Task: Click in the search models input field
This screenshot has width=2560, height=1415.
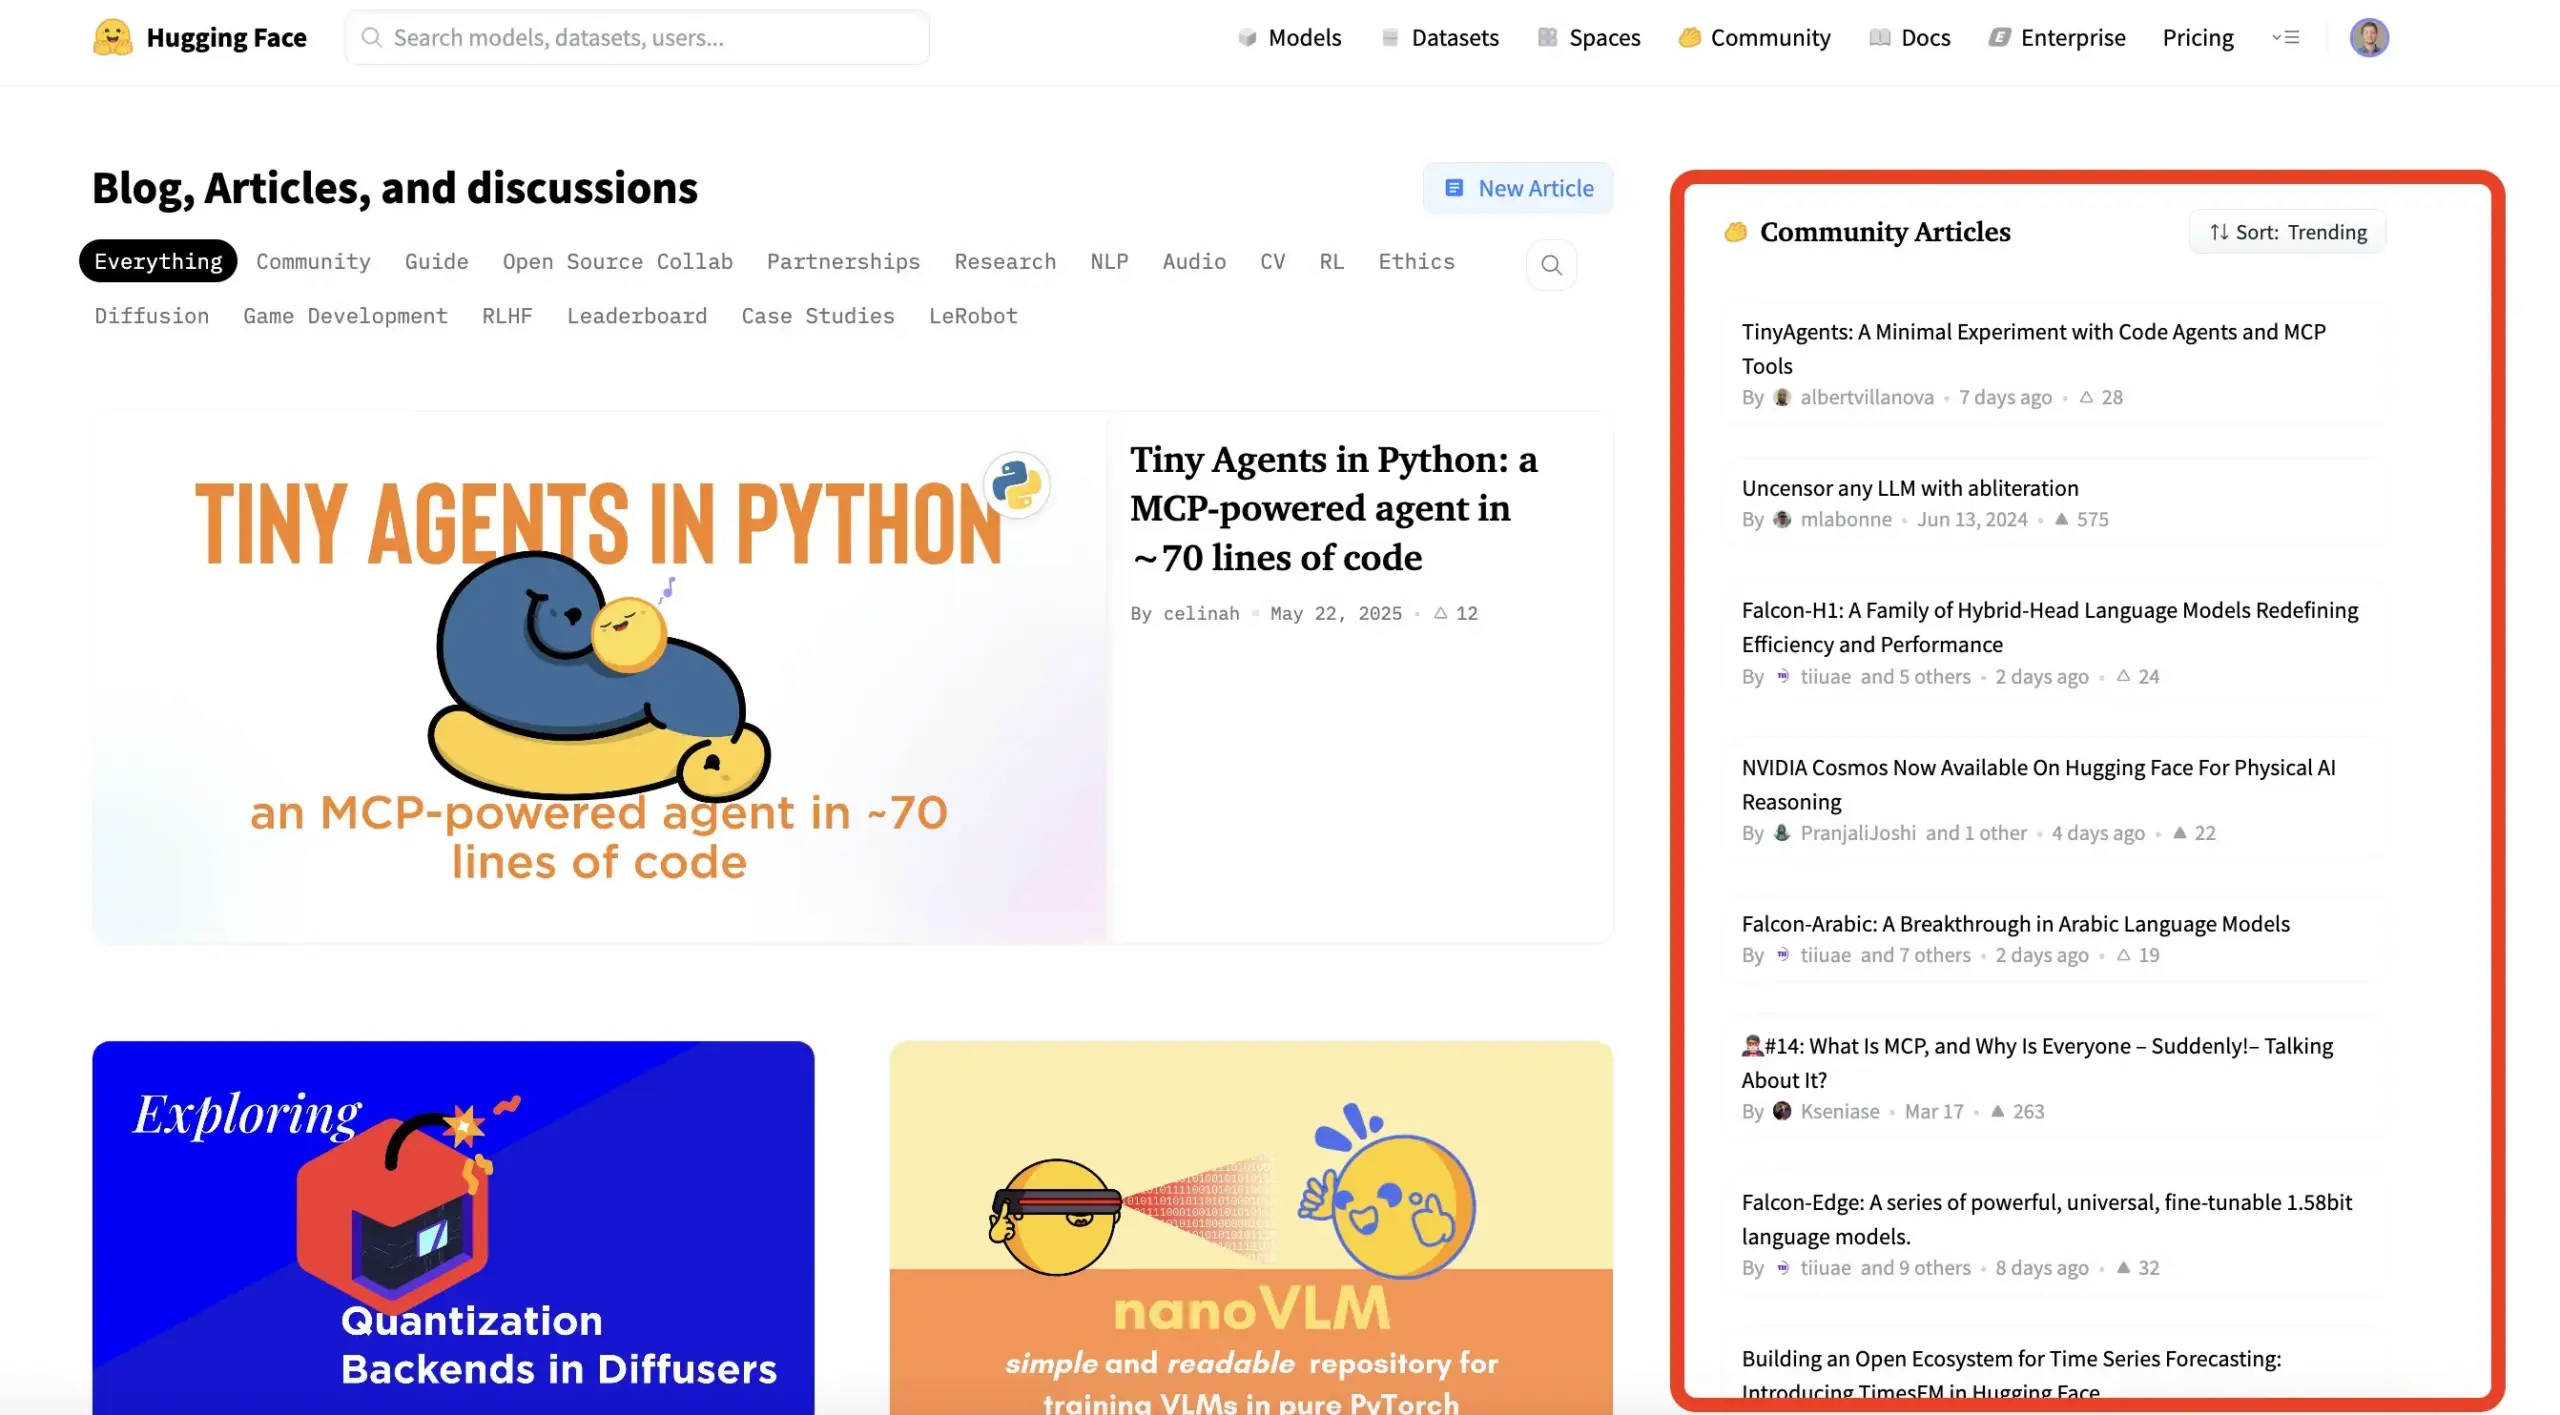Action: 637,38
